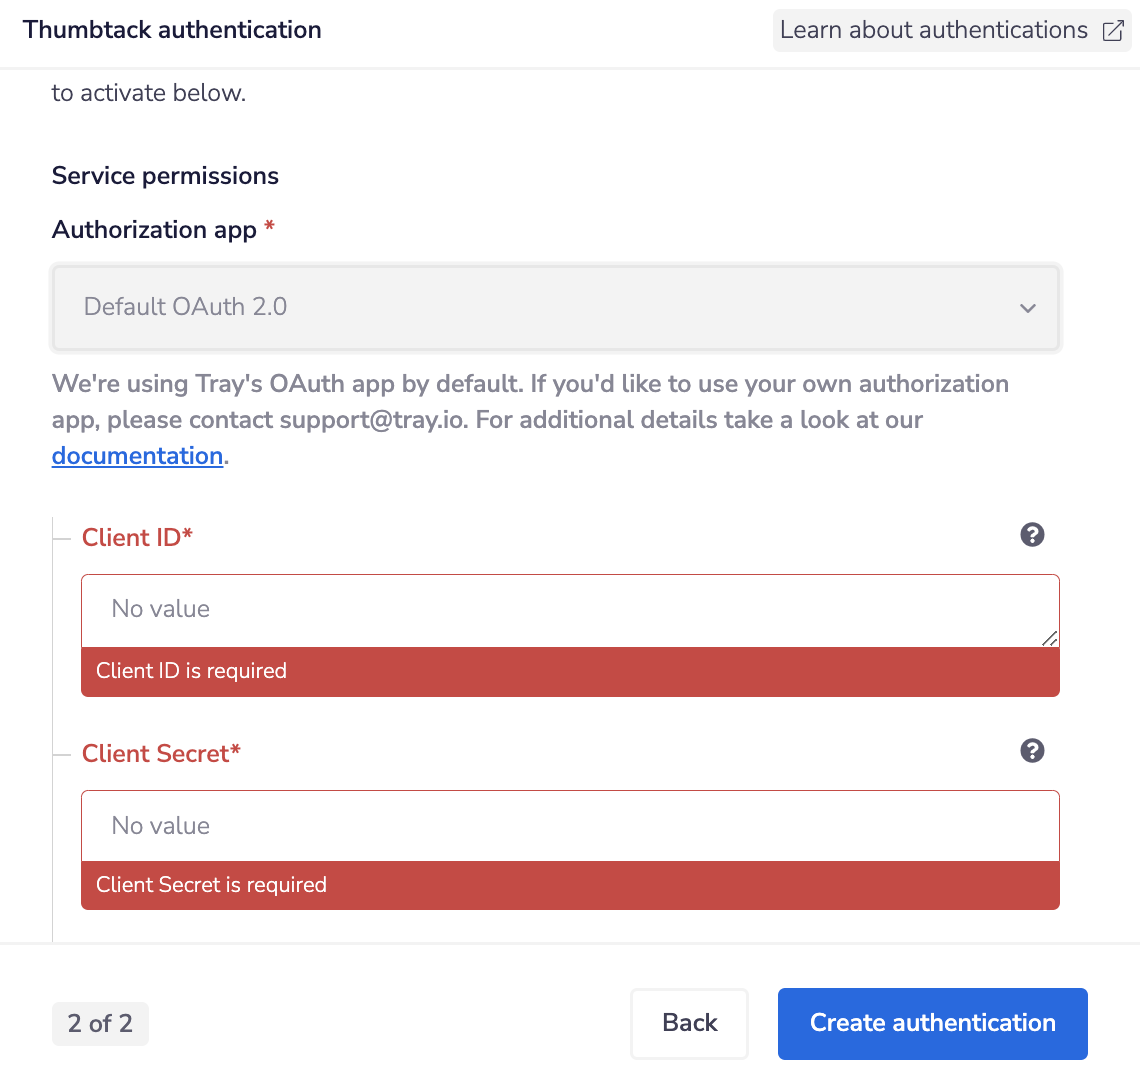Click the question mark circle above the Client ID input

(1032, 535)
